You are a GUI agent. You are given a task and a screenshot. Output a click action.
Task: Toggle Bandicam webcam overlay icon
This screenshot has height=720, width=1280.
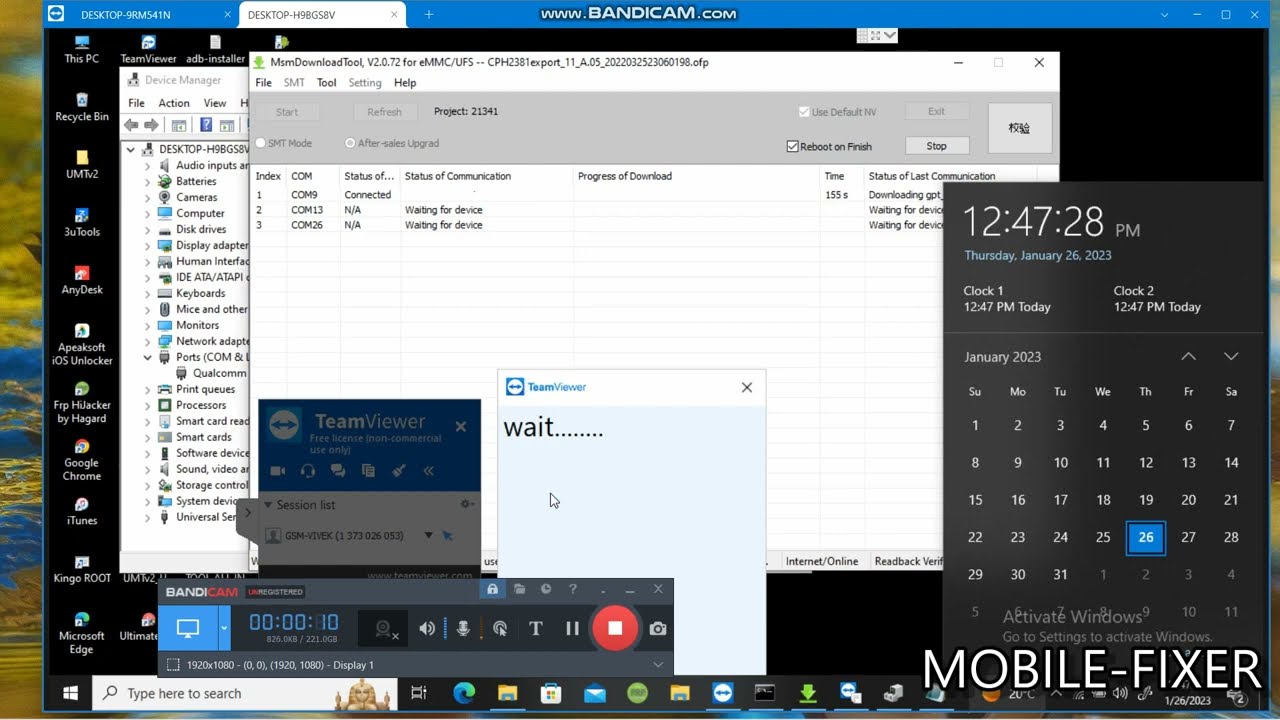click(384, 629)
